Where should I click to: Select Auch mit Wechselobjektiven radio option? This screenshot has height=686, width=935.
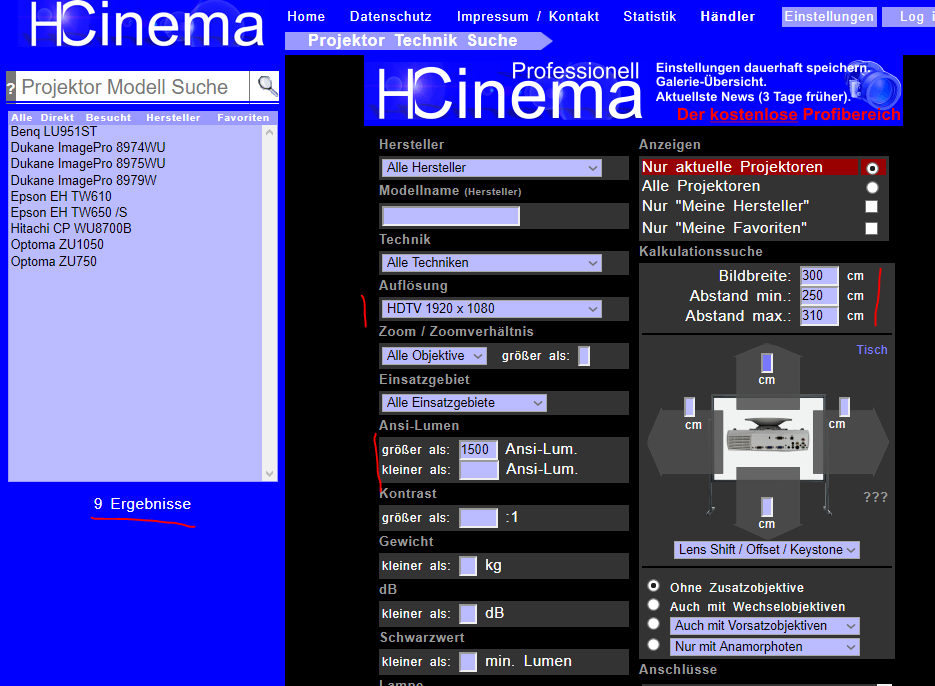[654, 605]
